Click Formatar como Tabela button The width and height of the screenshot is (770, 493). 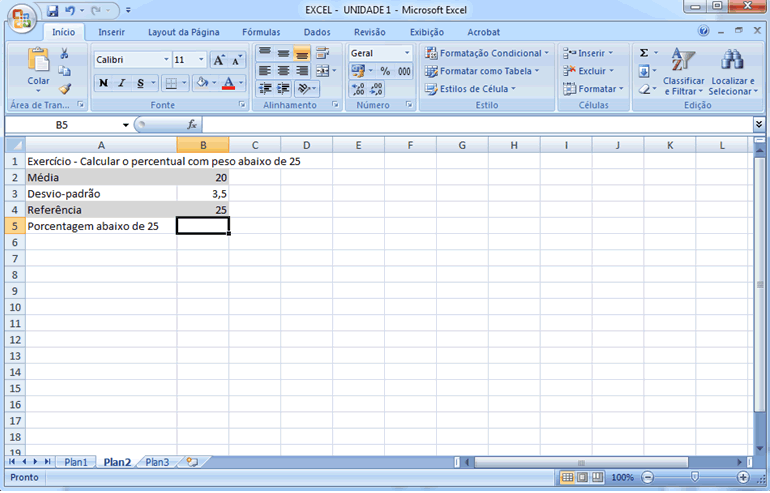pos(481,71)
